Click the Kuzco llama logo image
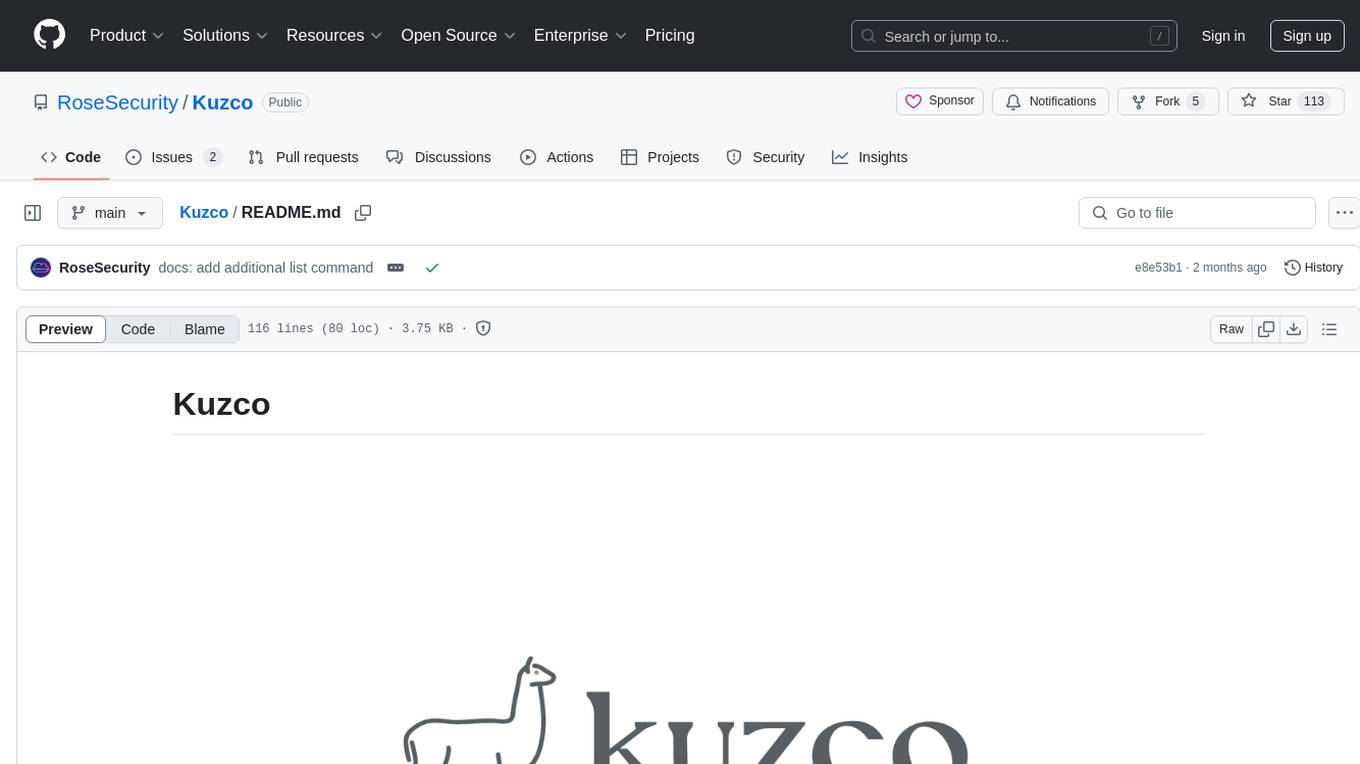1360x764 pixels. coord(688,710)
